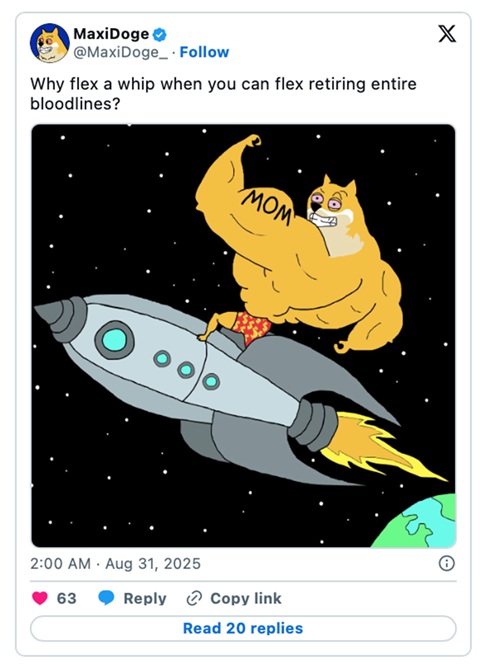This screenshot has width=485, height=670.
Task: Click the blue reply speech bubble icon
Action: pyautogui.click(x=106, y=598)
